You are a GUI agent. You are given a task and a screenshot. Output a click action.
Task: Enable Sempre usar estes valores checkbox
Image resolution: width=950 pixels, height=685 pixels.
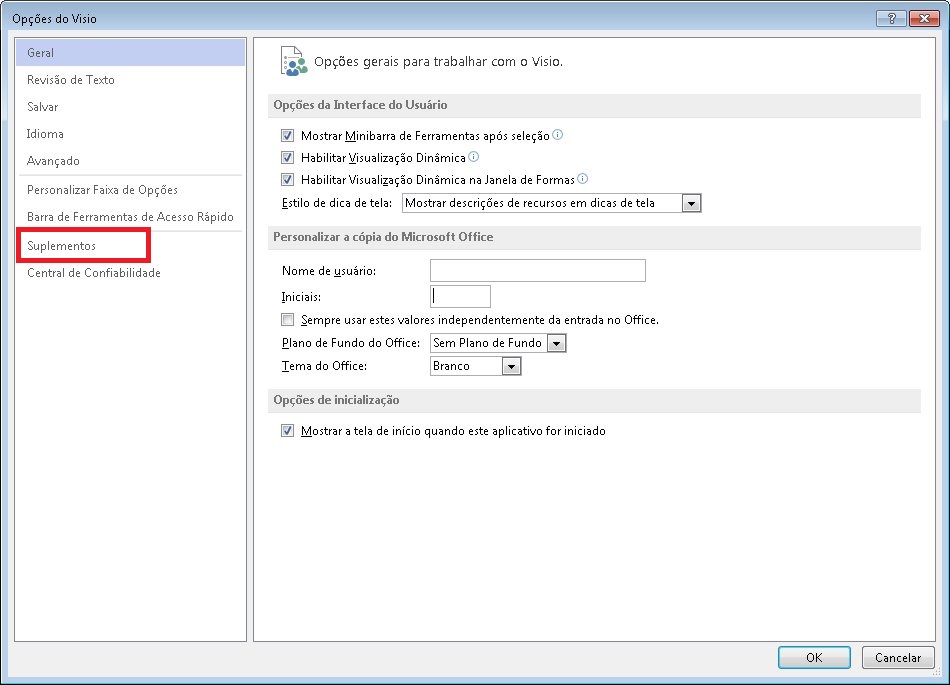288,319
